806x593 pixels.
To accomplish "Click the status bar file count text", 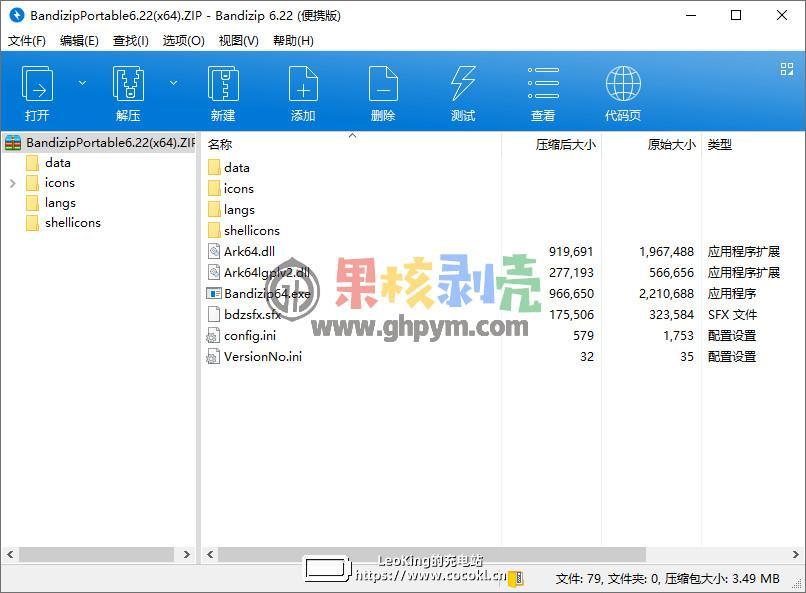I will point(667,579).
